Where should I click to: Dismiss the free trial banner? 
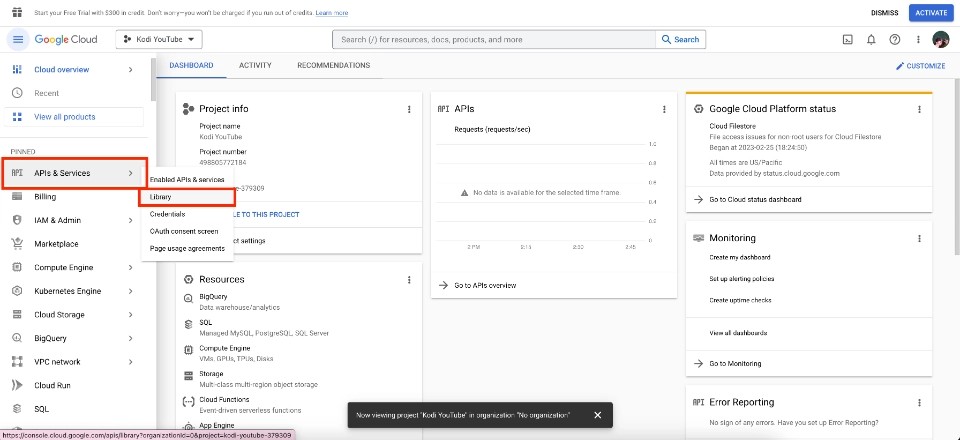pos(884,13)
